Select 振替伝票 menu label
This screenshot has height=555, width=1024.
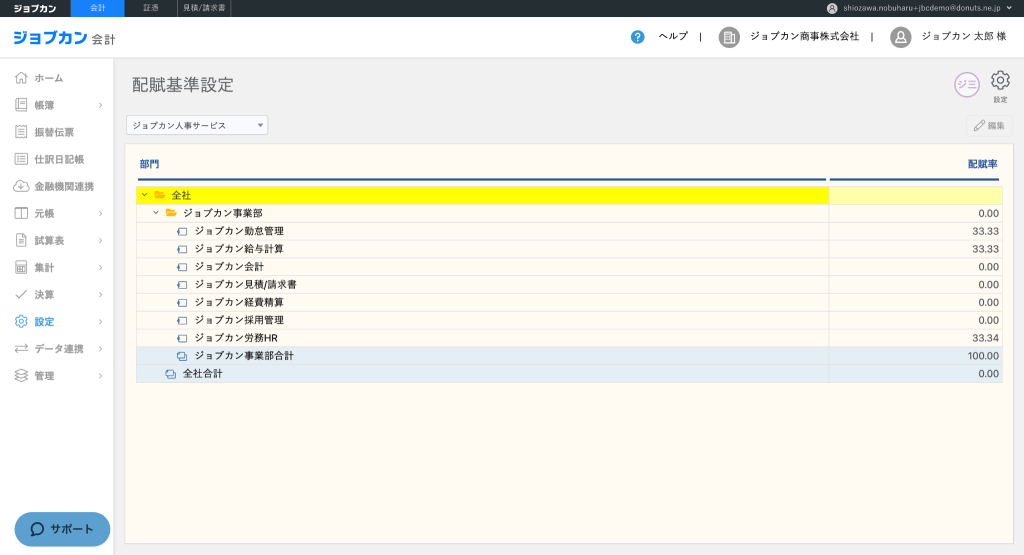(x=54, y=132)
